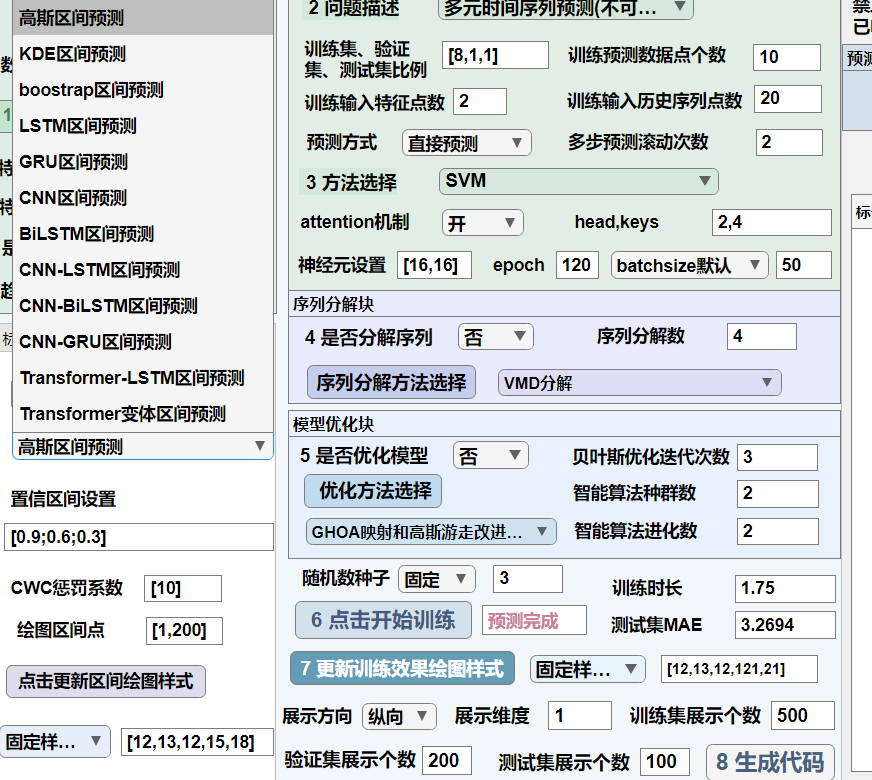This screenshot has height=780, width=872.
Task: Open the 随机数种子 固定 dropdown
Action: coord(436,579)
